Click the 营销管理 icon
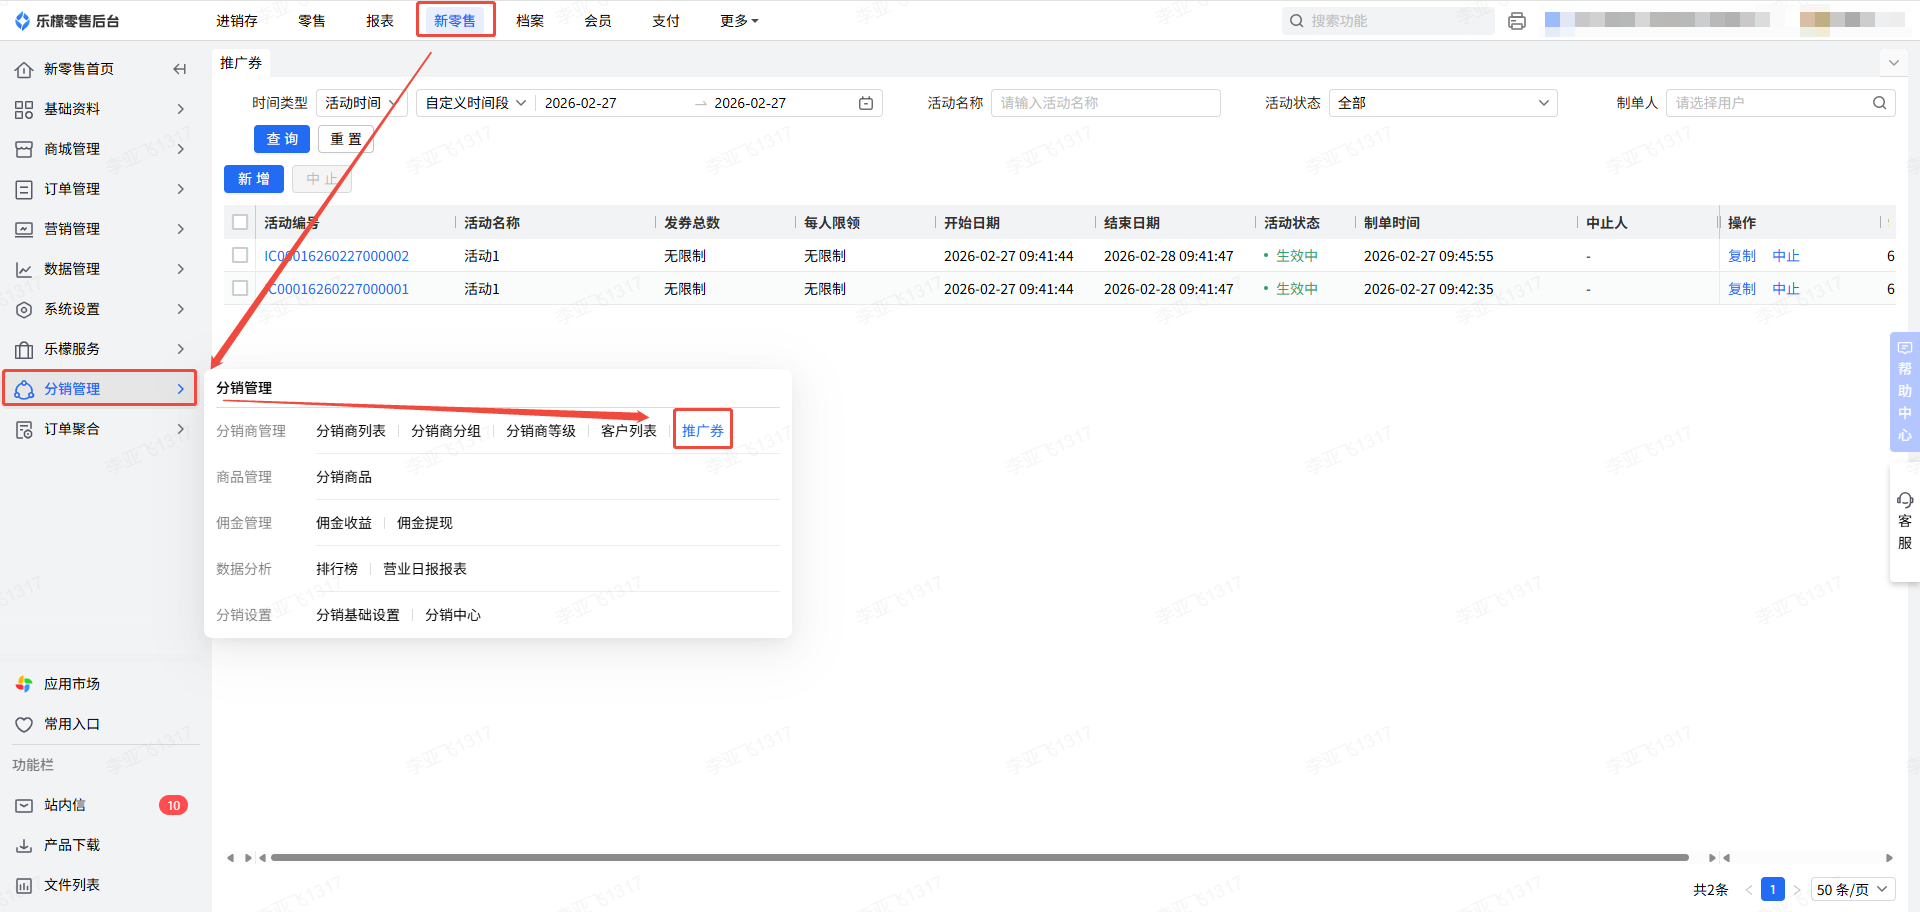1920x912 pixels. coord(24,229)
